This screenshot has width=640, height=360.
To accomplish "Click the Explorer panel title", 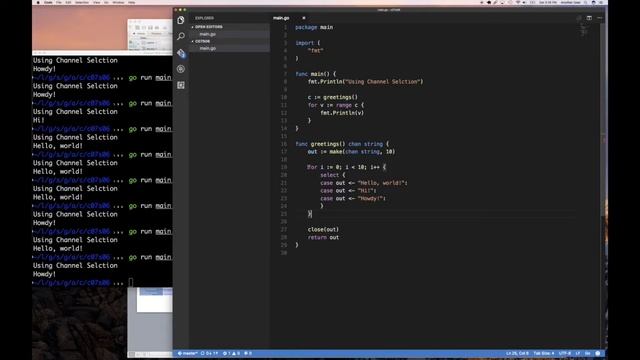I will pyautogui.click(x=204, y=18).
